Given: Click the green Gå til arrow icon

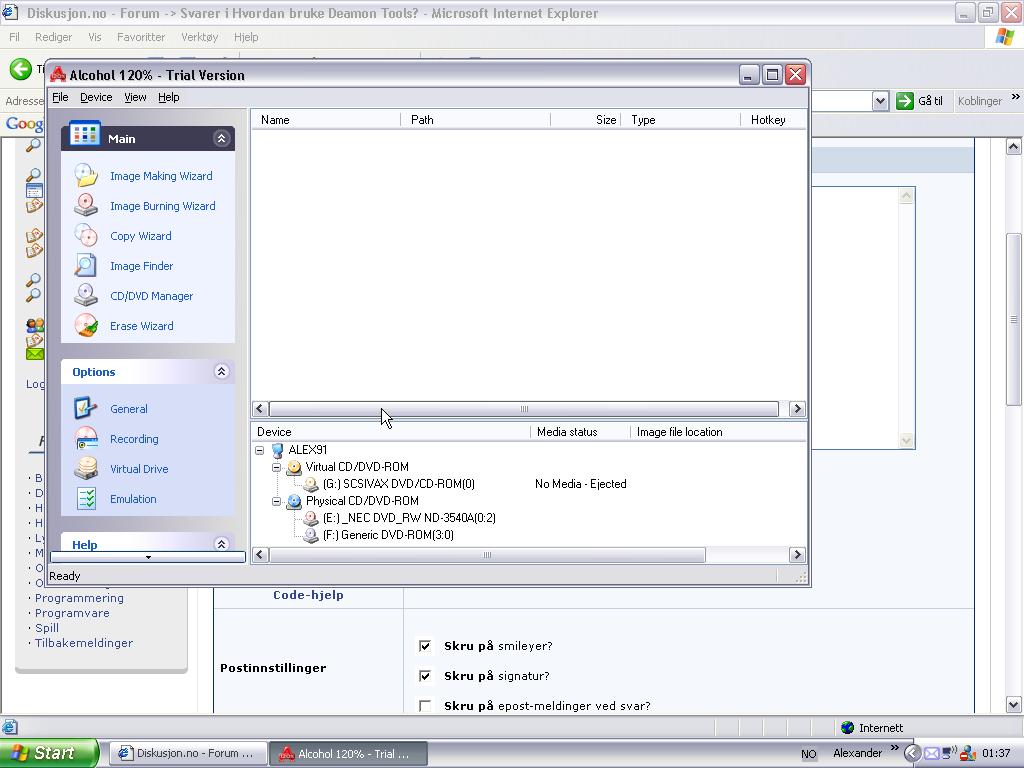Looking at the screenshot, I should pos(904,101).
